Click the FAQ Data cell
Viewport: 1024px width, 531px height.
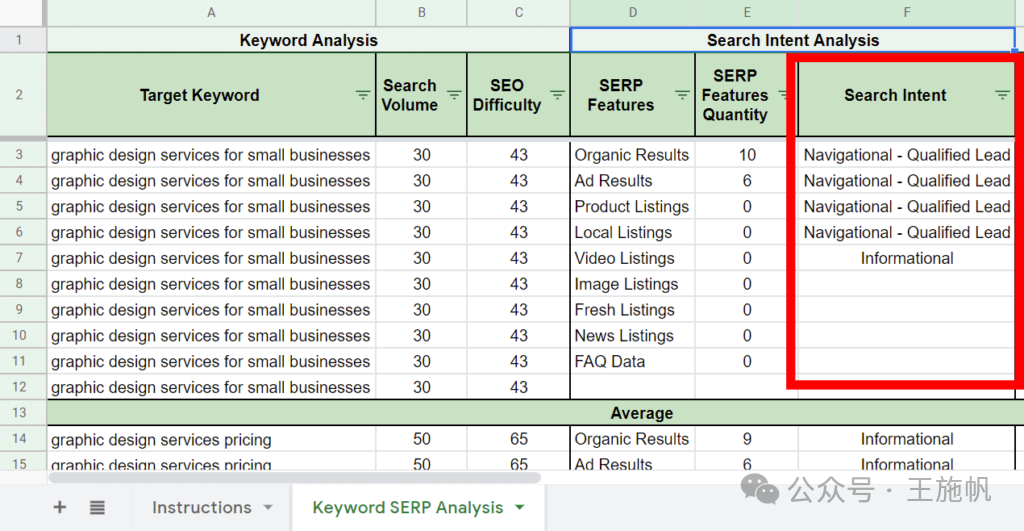click(x=632, y=361)
